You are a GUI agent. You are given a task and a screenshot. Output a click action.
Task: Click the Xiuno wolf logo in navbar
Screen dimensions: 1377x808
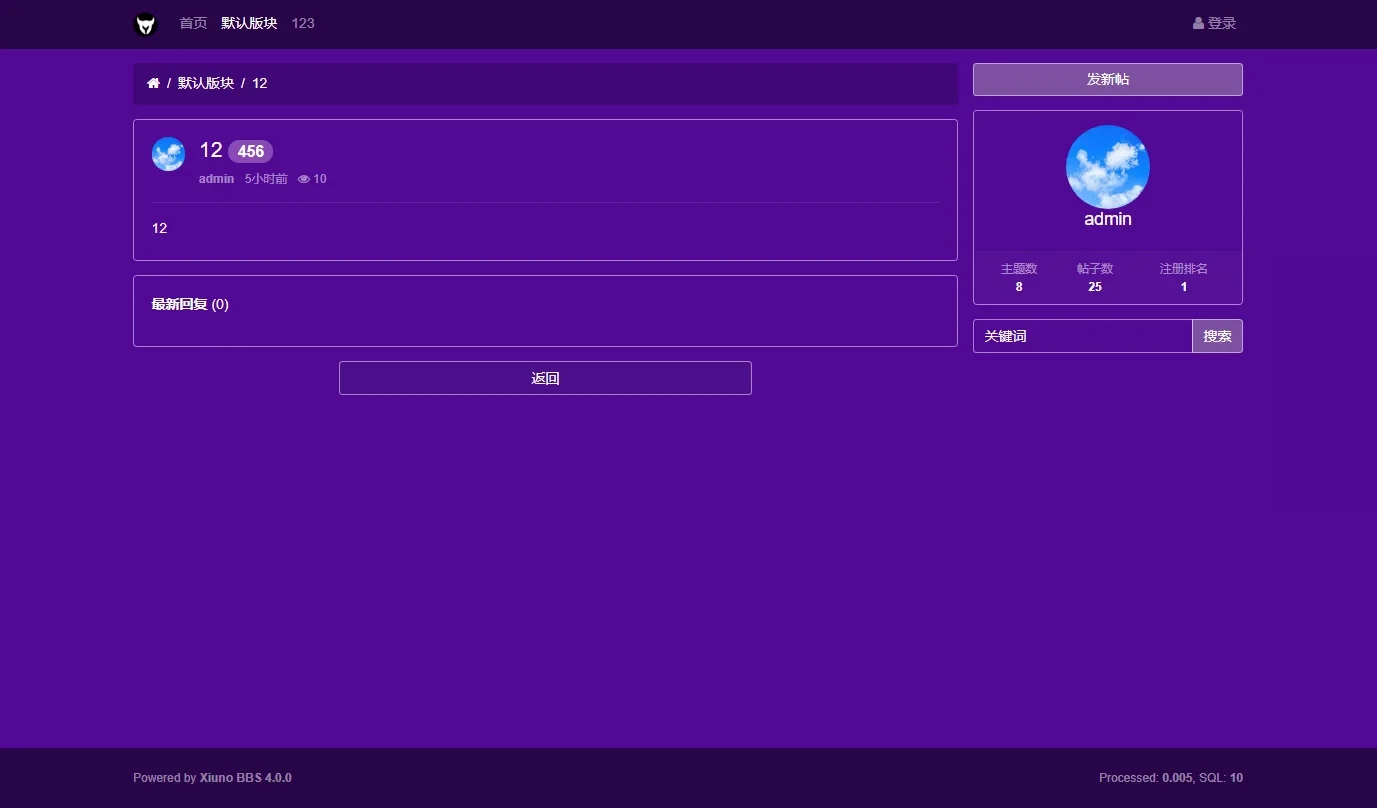pos(145,24)
